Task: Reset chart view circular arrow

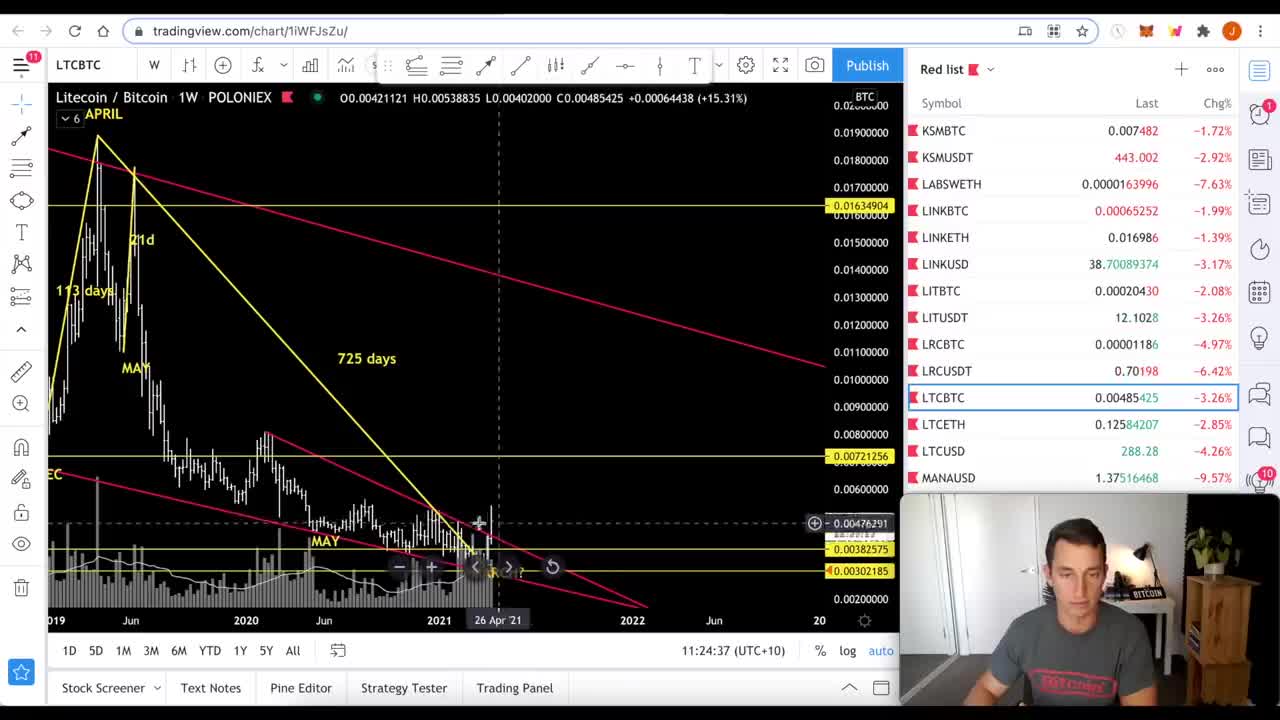Action: coord(552,568)
